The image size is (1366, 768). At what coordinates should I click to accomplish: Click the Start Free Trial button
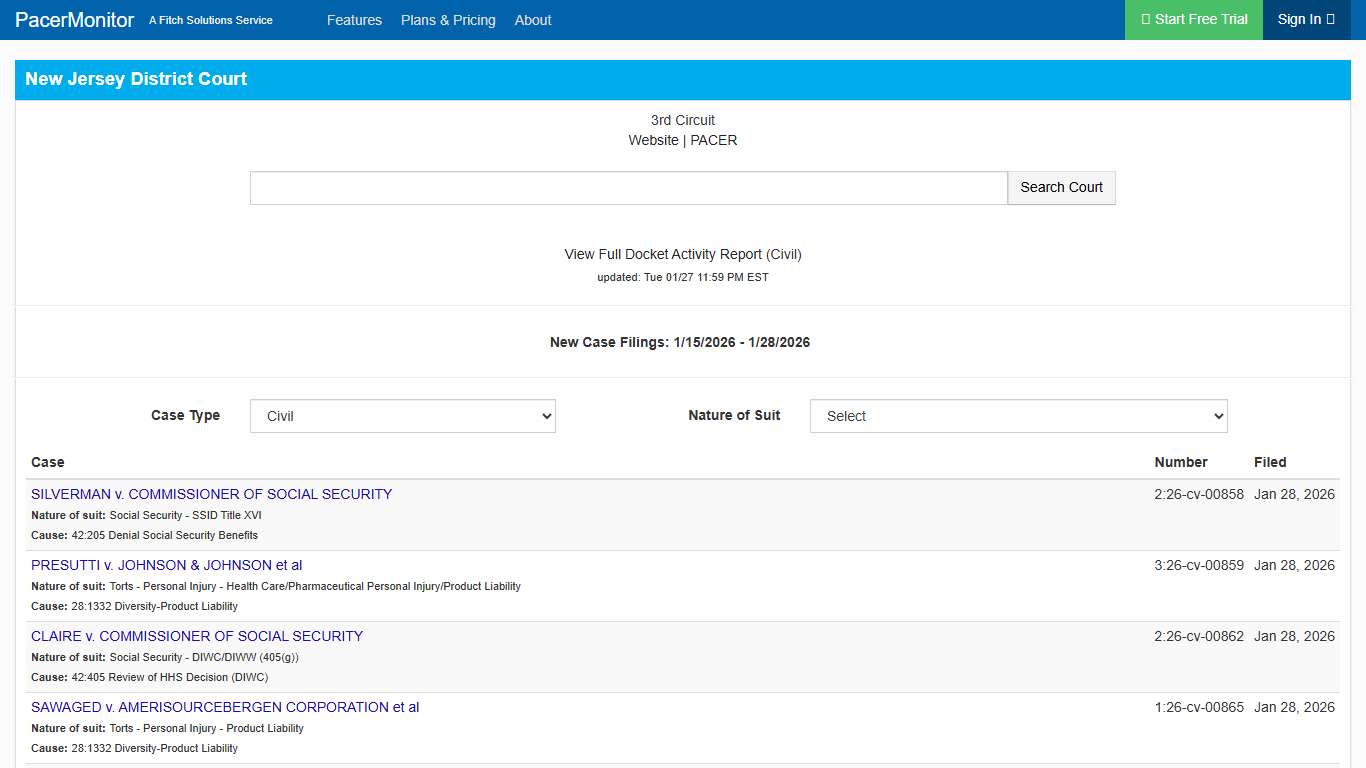click(1194, 20)
